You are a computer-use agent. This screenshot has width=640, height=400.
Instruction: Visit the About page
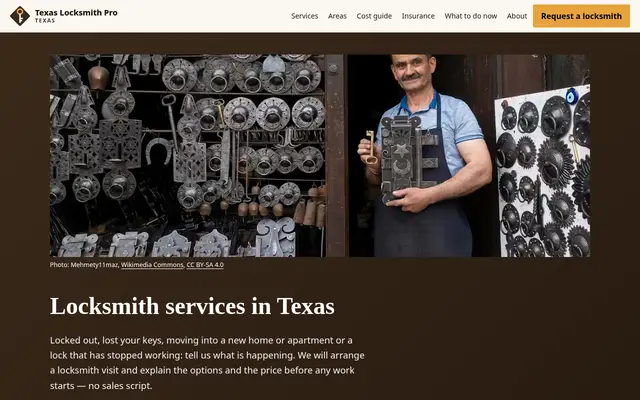point(517,16)
